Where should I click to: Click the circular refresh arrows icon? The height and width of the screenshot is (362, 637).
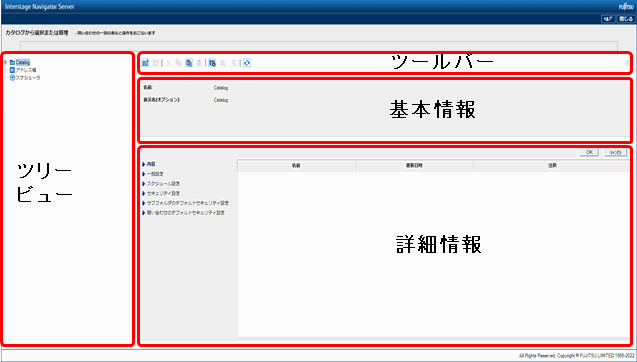247,63
